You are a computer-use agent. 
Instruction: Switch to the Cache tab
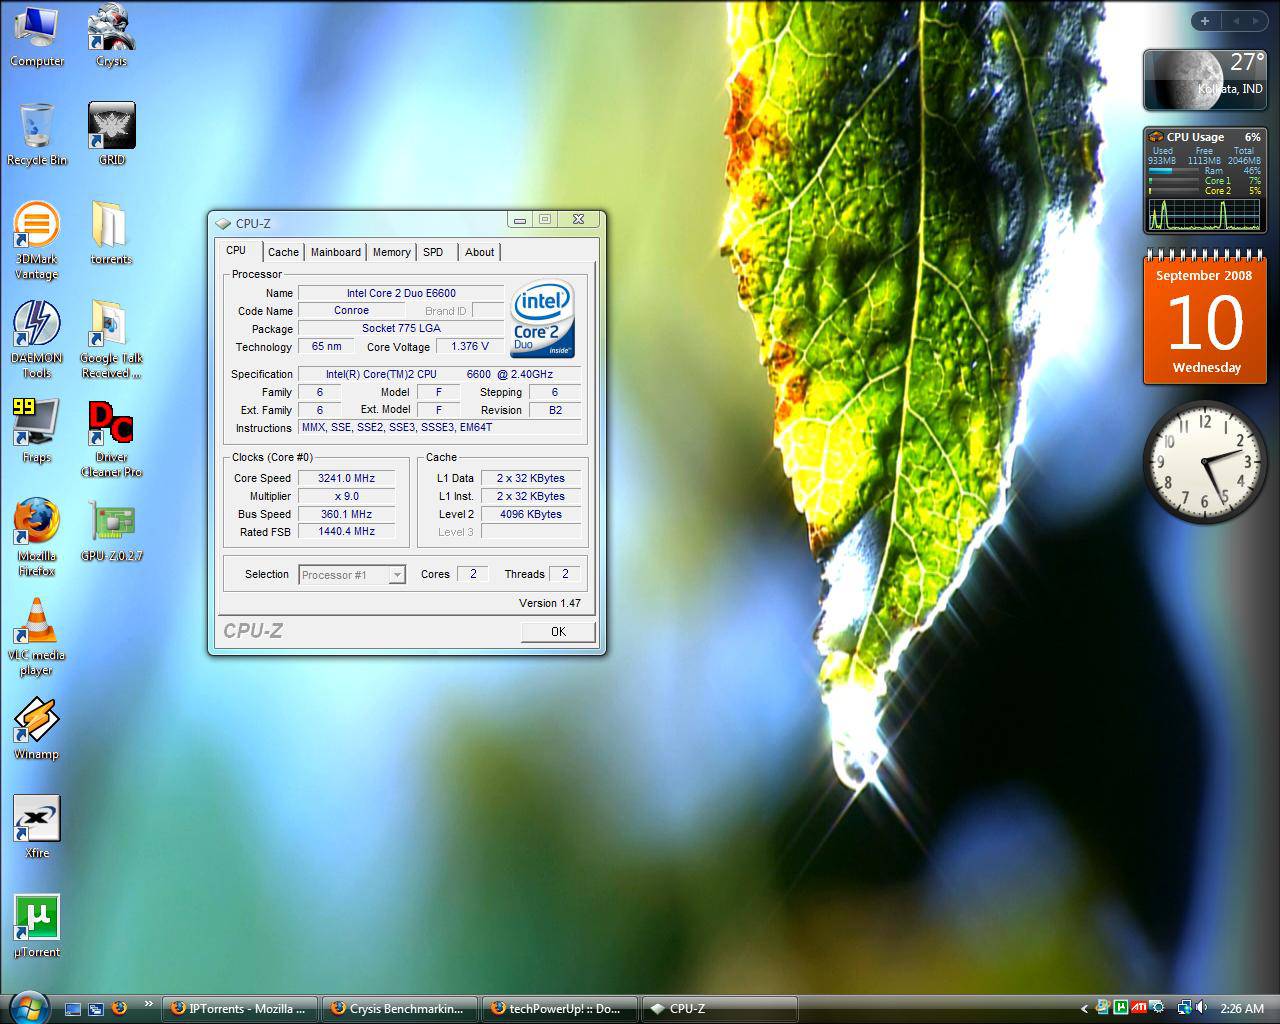pyautogui.click(x=283, y=252)
